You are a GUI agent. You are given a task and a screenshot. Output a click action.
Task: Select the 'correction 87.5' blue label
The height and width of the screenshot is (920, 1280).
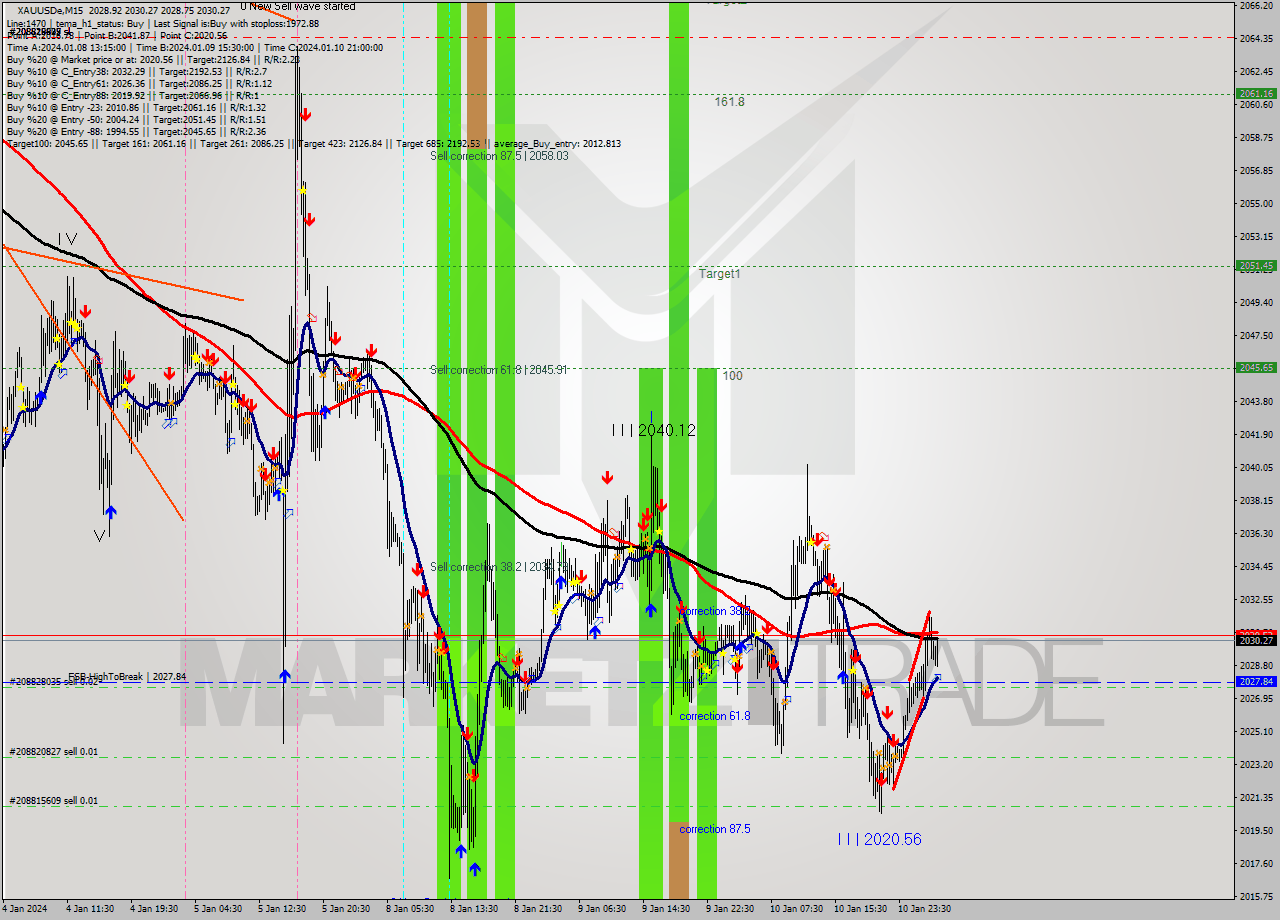coord(715,829)
